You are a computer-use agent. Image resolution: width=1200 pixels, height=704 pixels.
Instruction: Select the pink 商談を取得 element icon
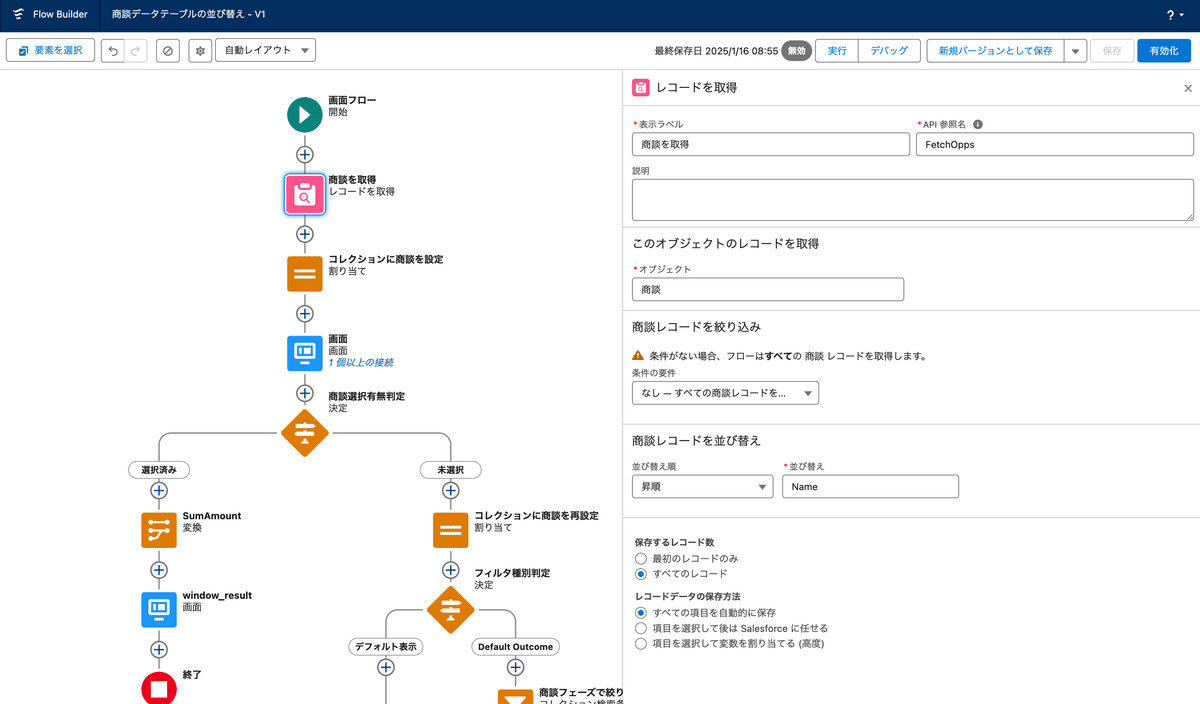click(x=305, y=194)
